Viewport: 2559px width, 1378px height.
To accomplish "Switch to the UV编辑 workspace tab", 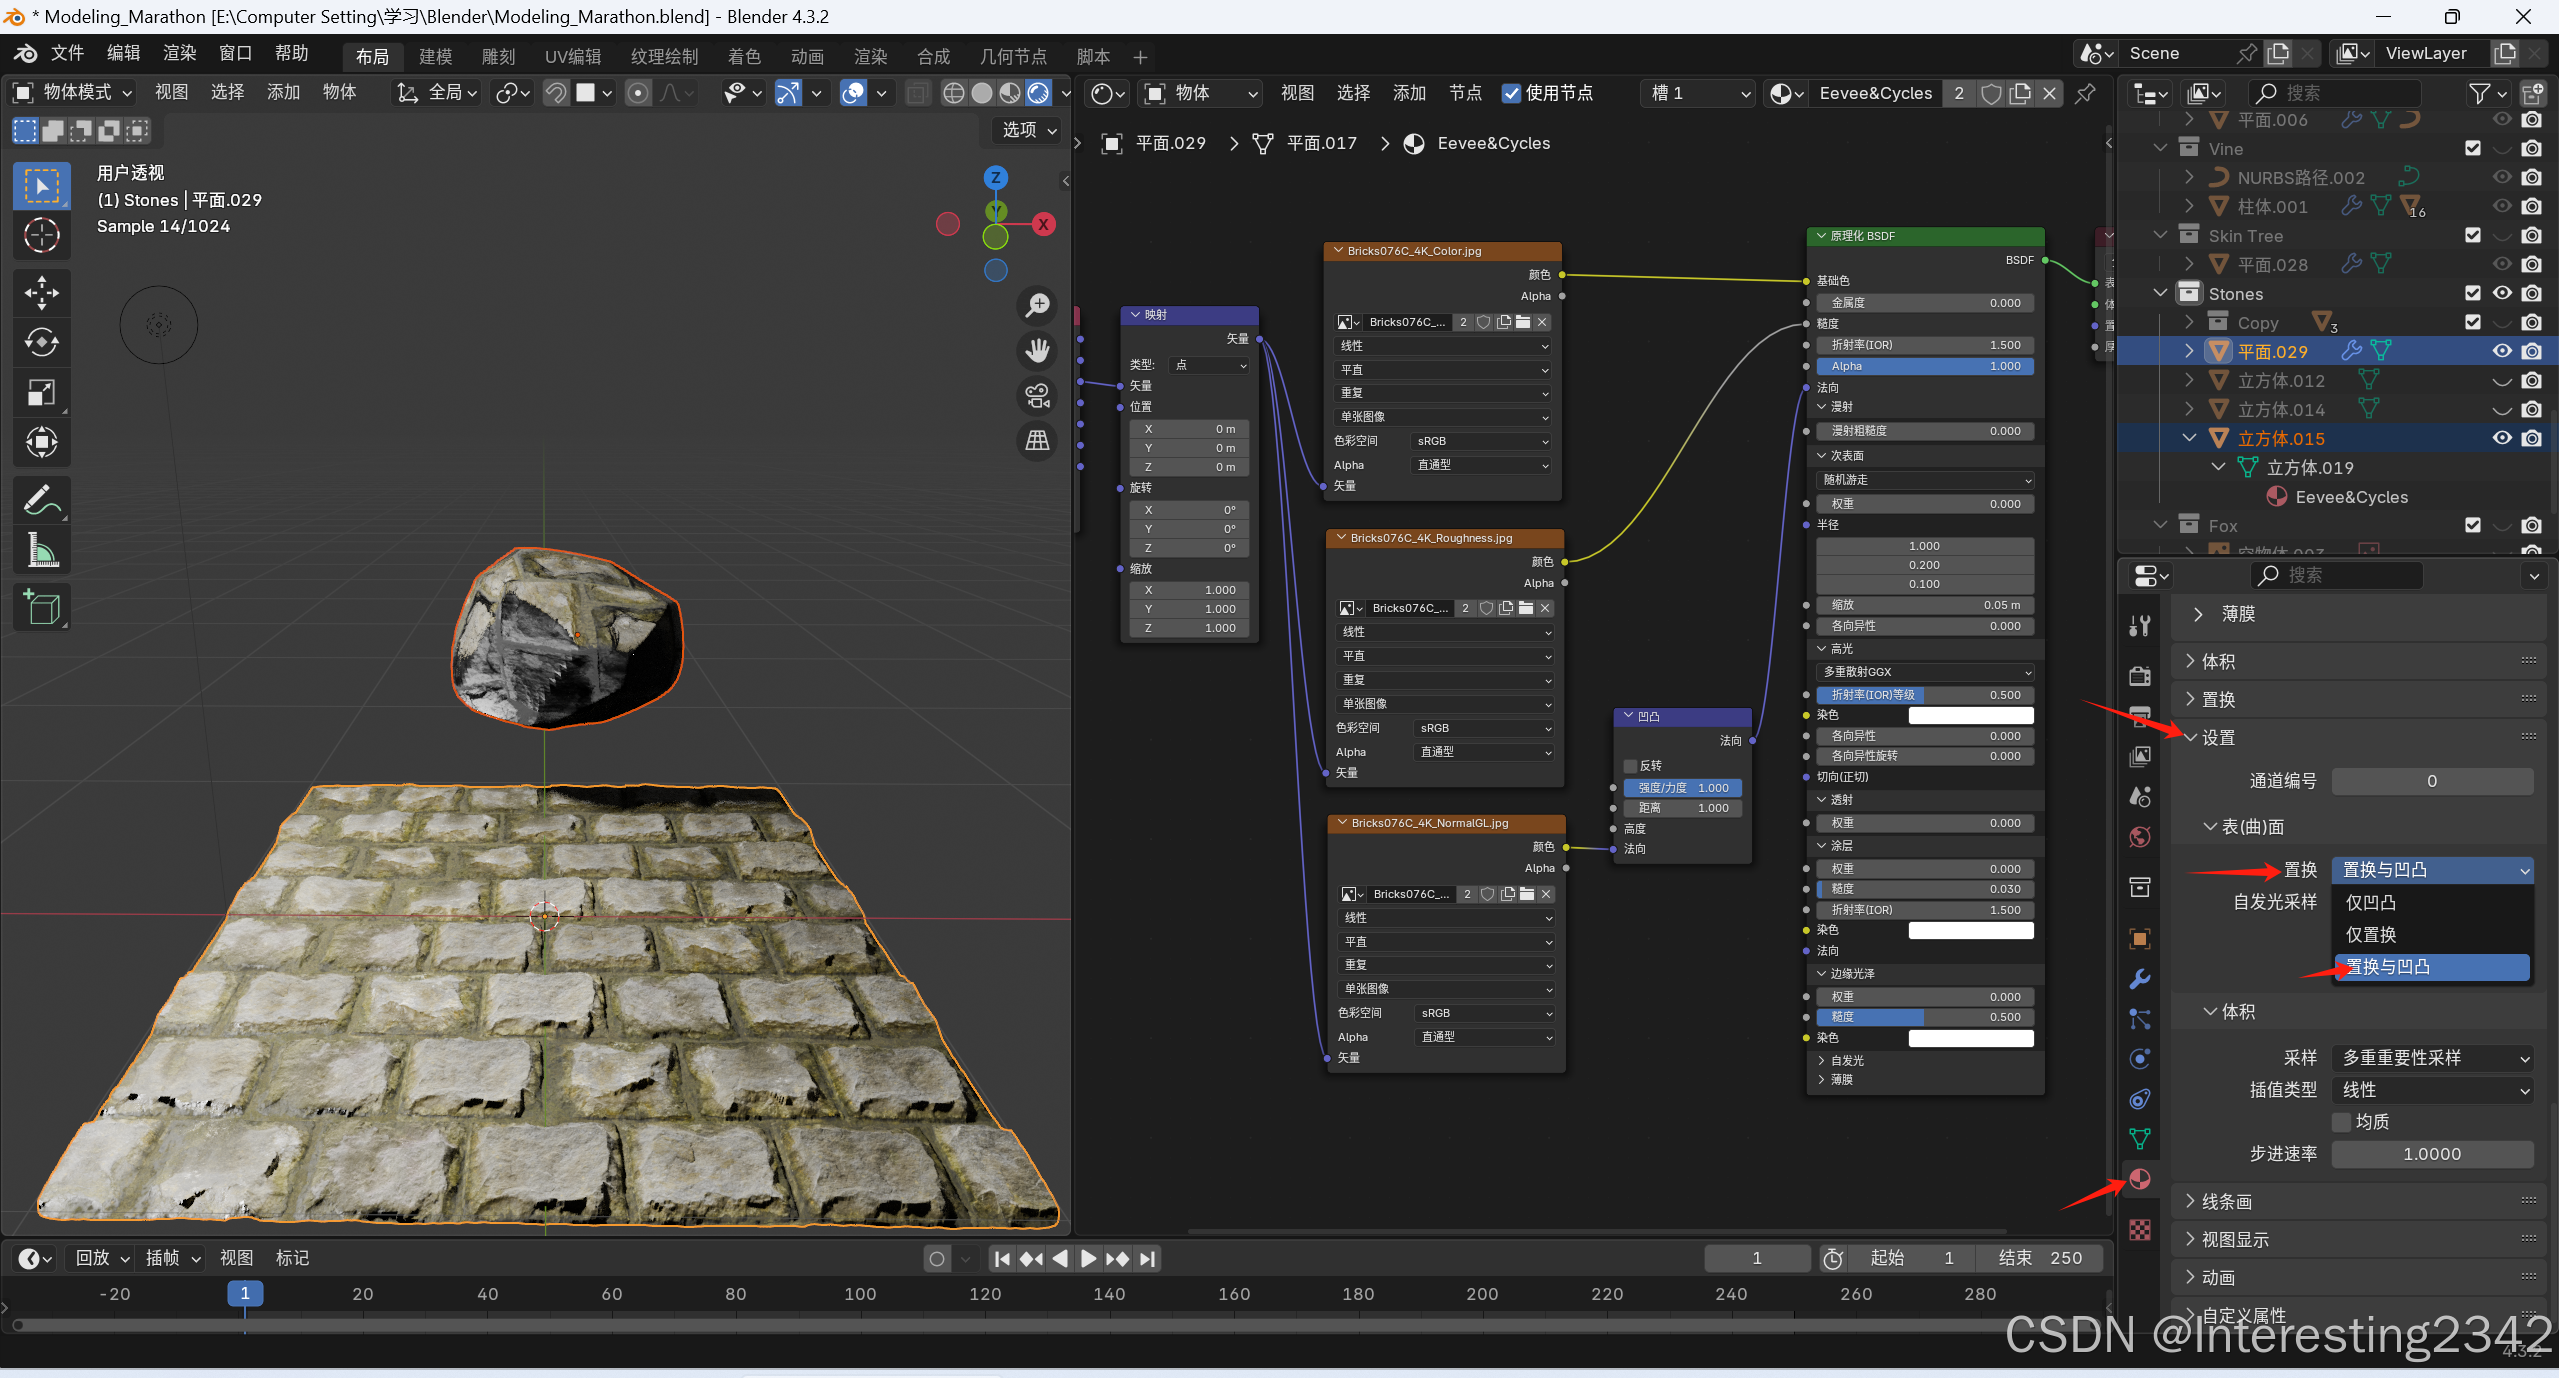I will click(572, 57).
